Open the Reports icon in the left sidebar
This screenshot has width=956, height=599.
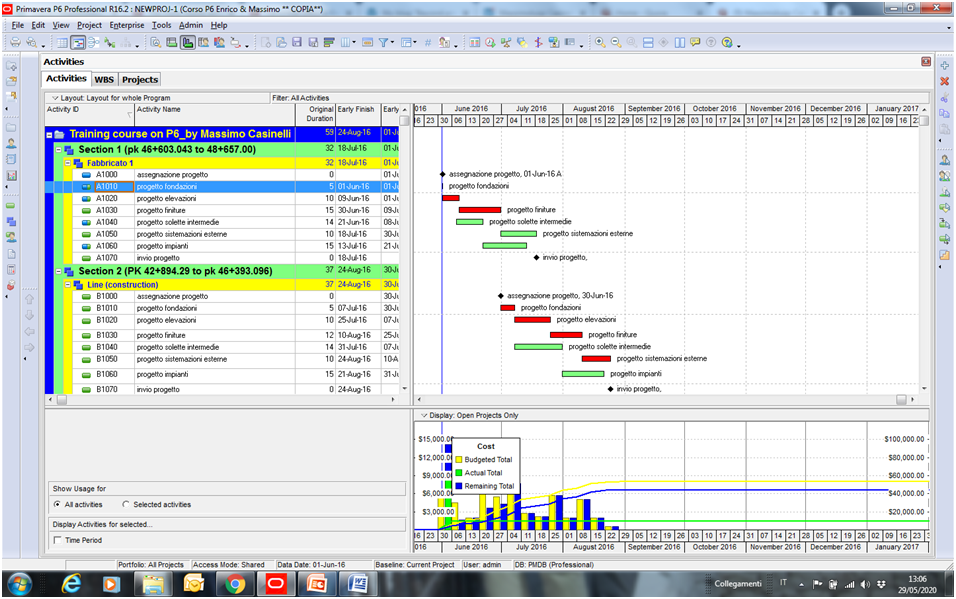coord(11,160)
